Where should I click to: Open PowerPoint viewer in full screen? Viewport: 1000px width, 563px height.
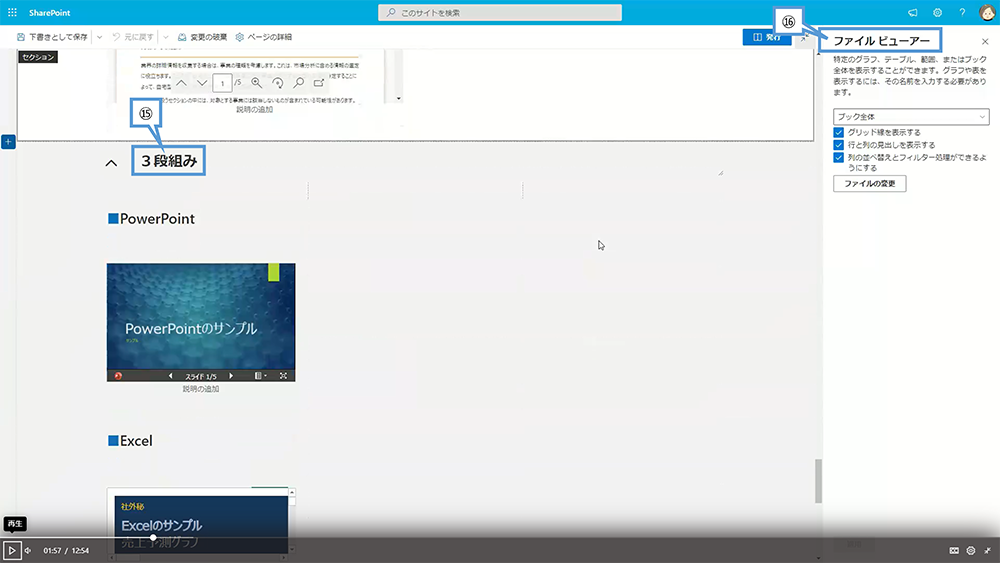point(283,376)
